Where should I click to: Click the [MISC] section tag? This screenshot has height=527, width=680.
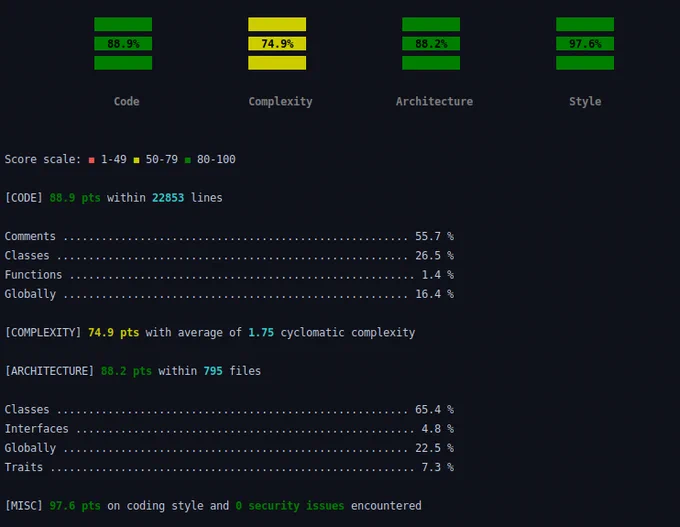pyautogui.click(x=24, y=506)
